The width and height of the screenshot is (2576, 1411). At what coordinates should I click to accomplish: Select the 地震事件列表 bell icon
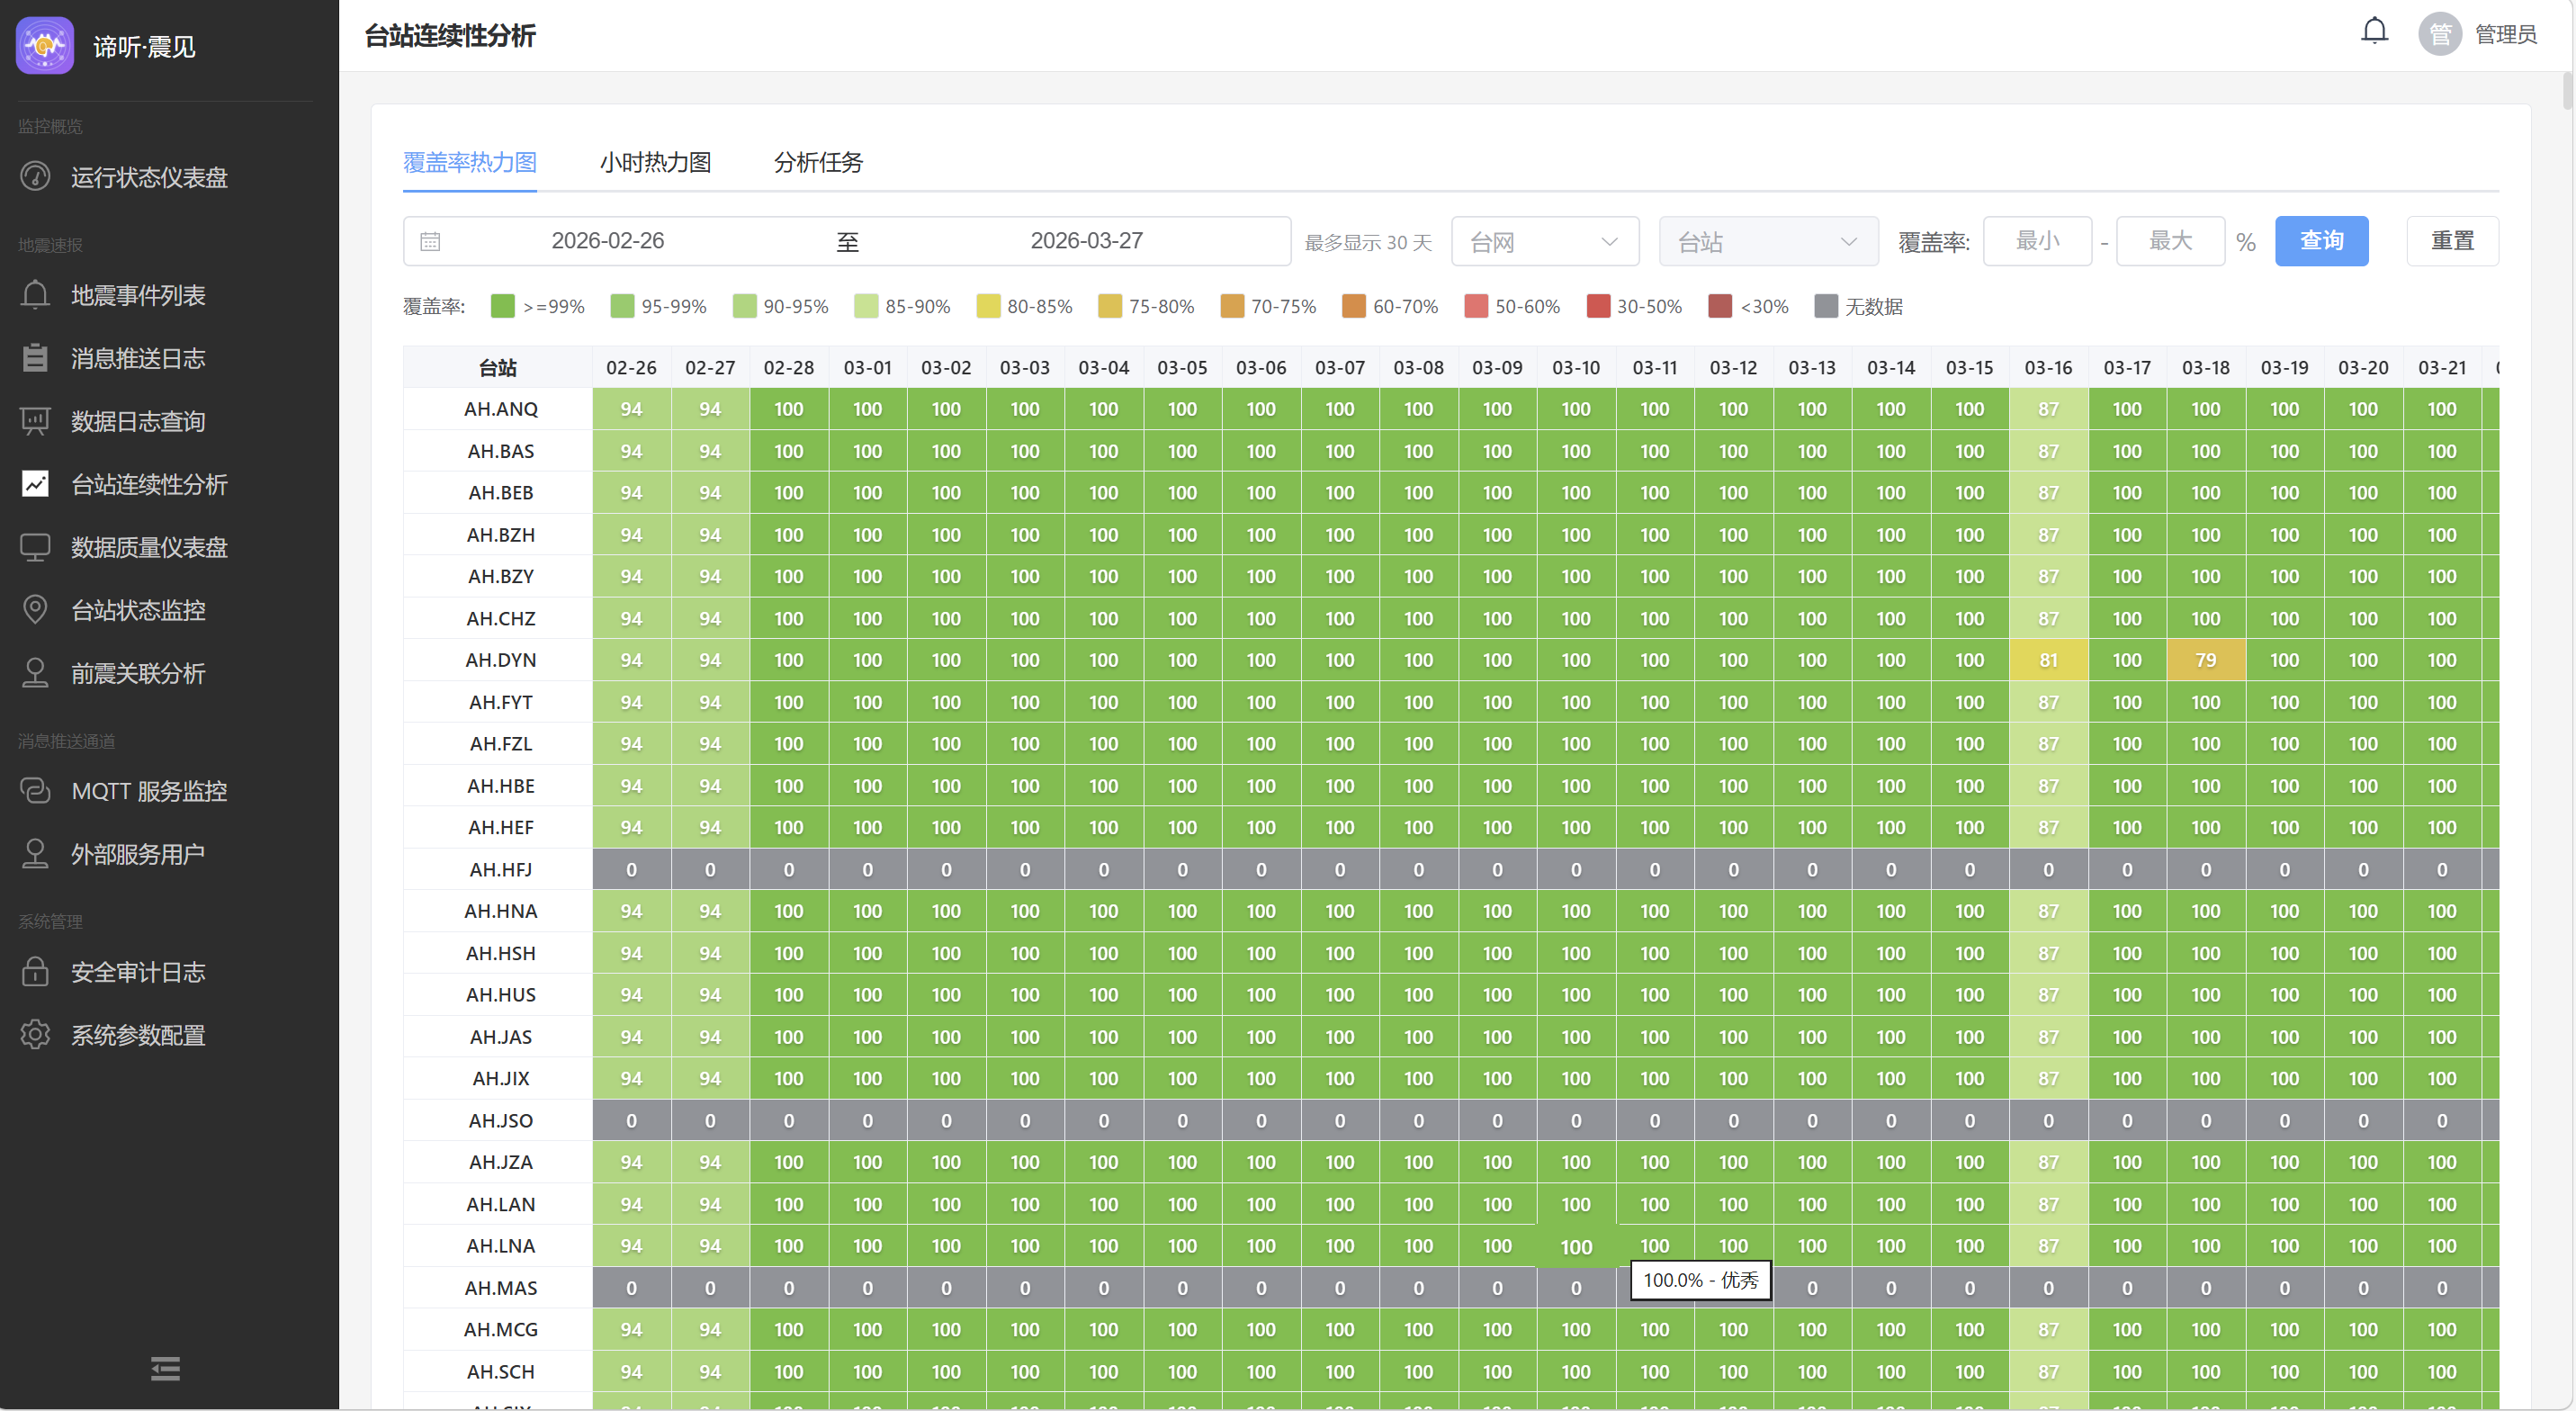point(35,295)
